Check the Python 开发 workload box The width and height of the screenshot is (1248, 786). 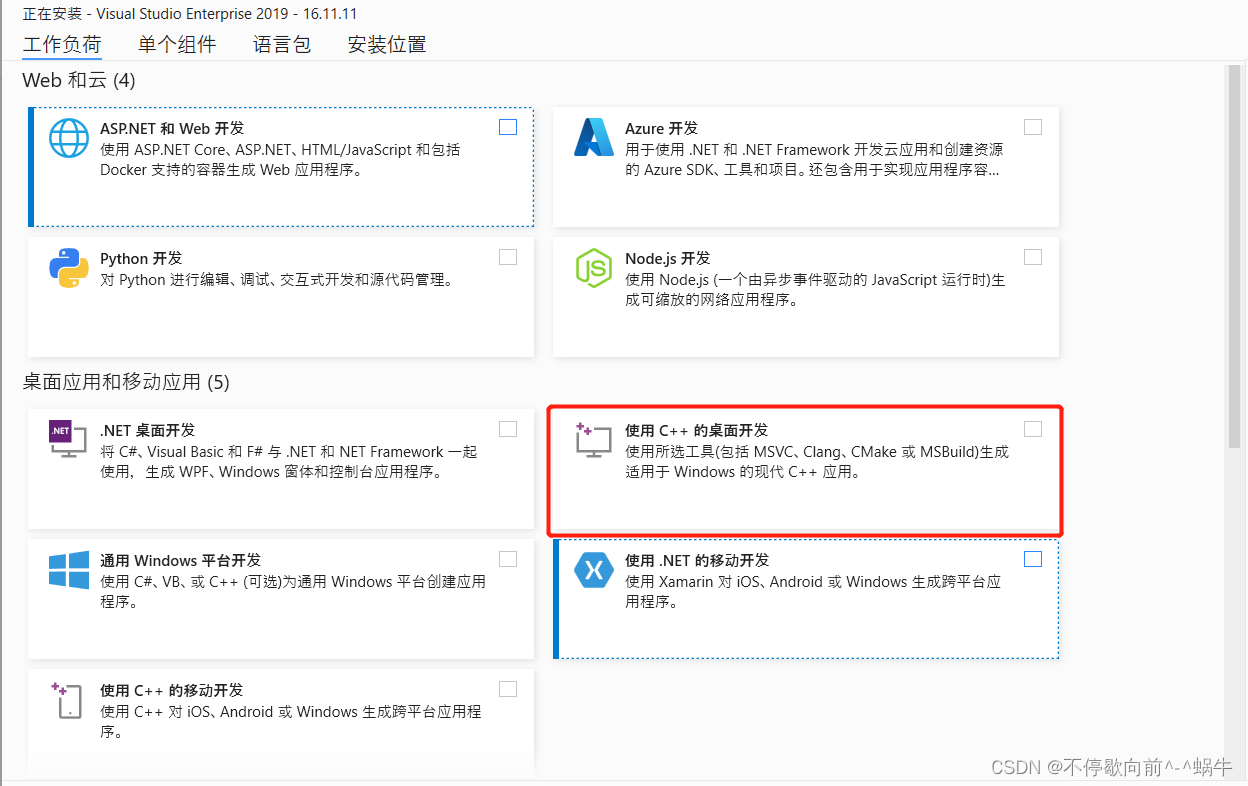507,257
